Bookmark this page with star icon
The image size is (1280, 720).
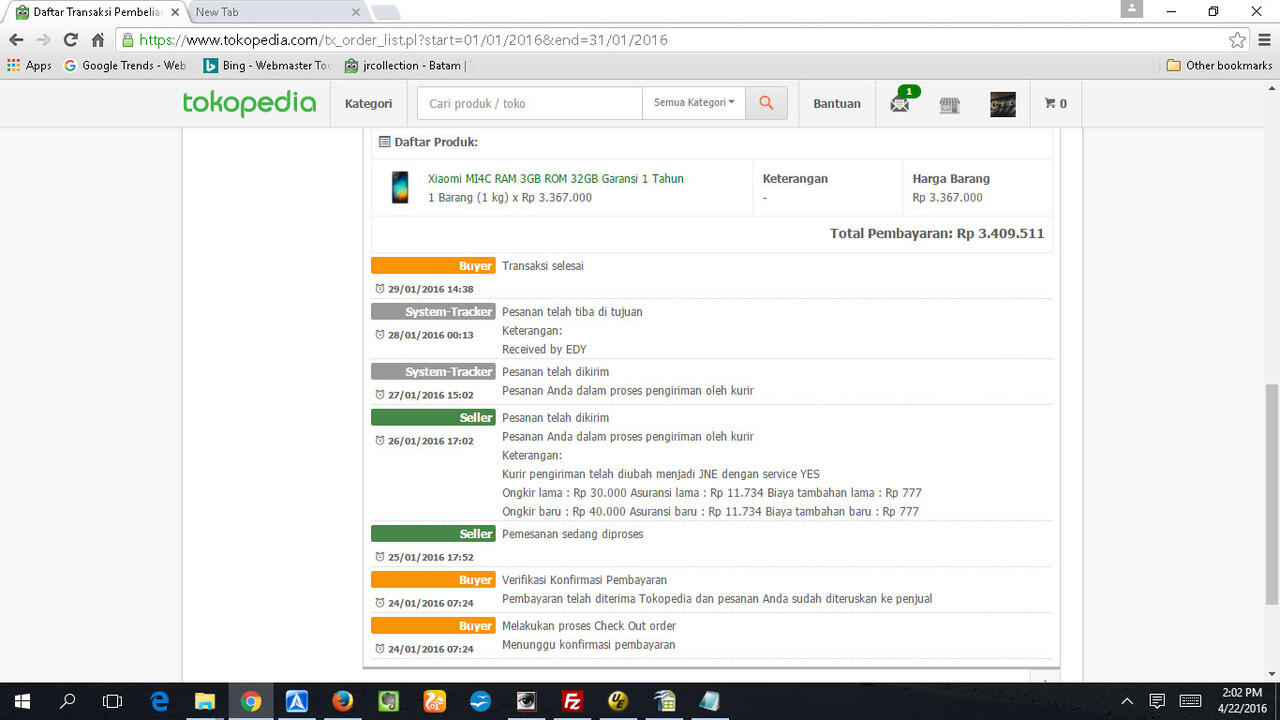point(1237,40)
